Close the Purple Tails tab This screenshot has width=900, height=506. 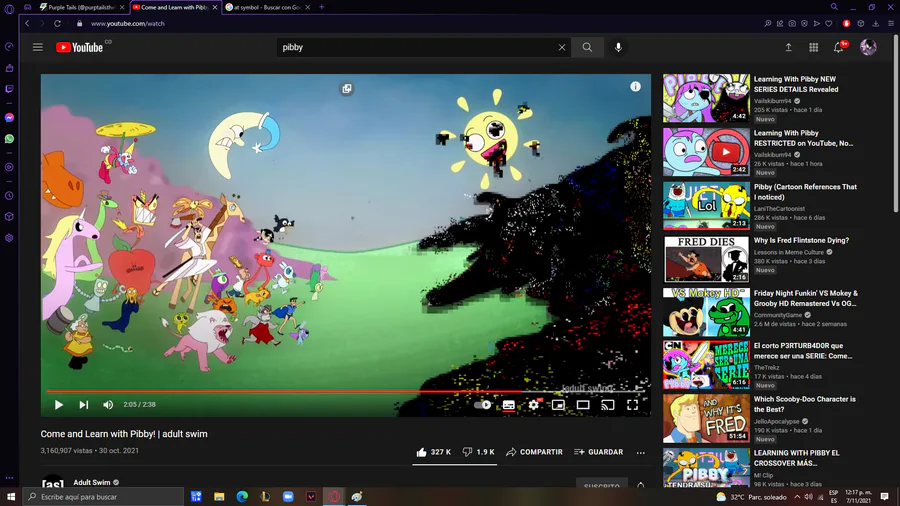[122, 7]
